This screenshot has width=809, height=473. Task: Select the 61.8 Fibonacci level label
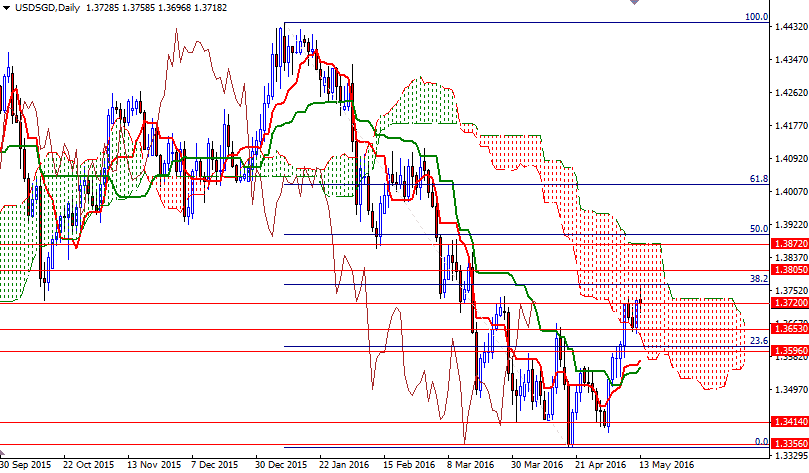(x=758, y=179)
